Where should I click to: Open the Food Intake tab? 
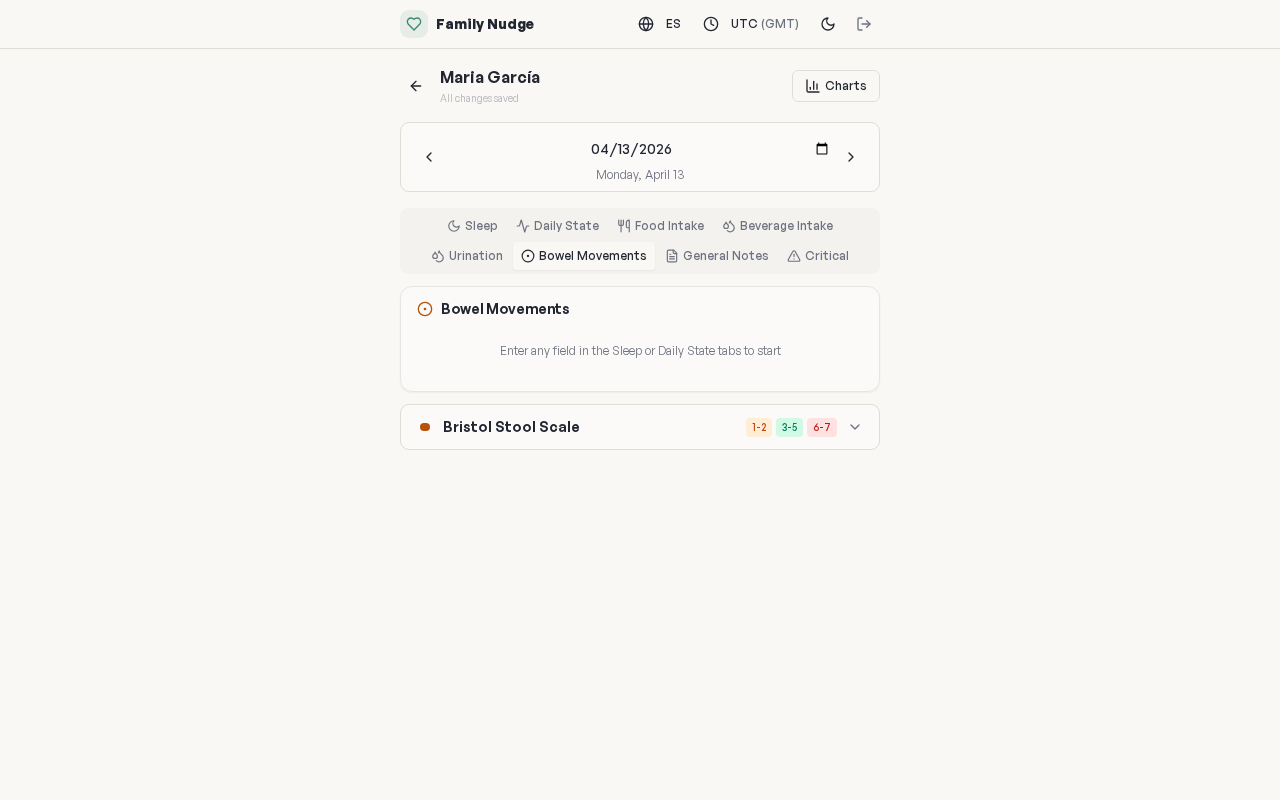(660, 226)
